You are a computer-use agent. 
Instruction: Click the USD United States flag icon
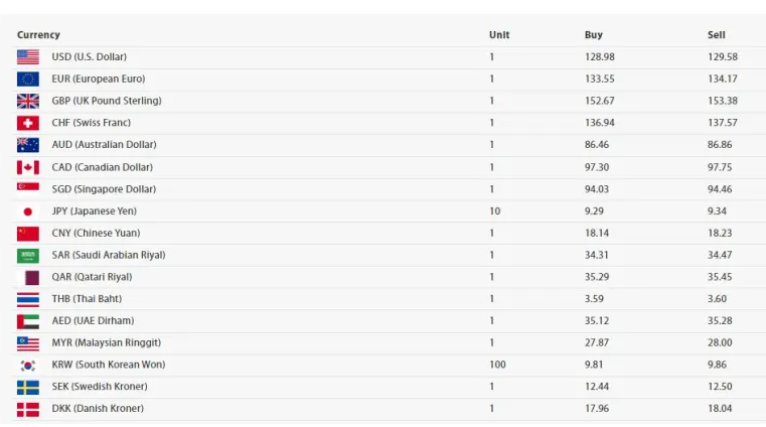point(28,57)
